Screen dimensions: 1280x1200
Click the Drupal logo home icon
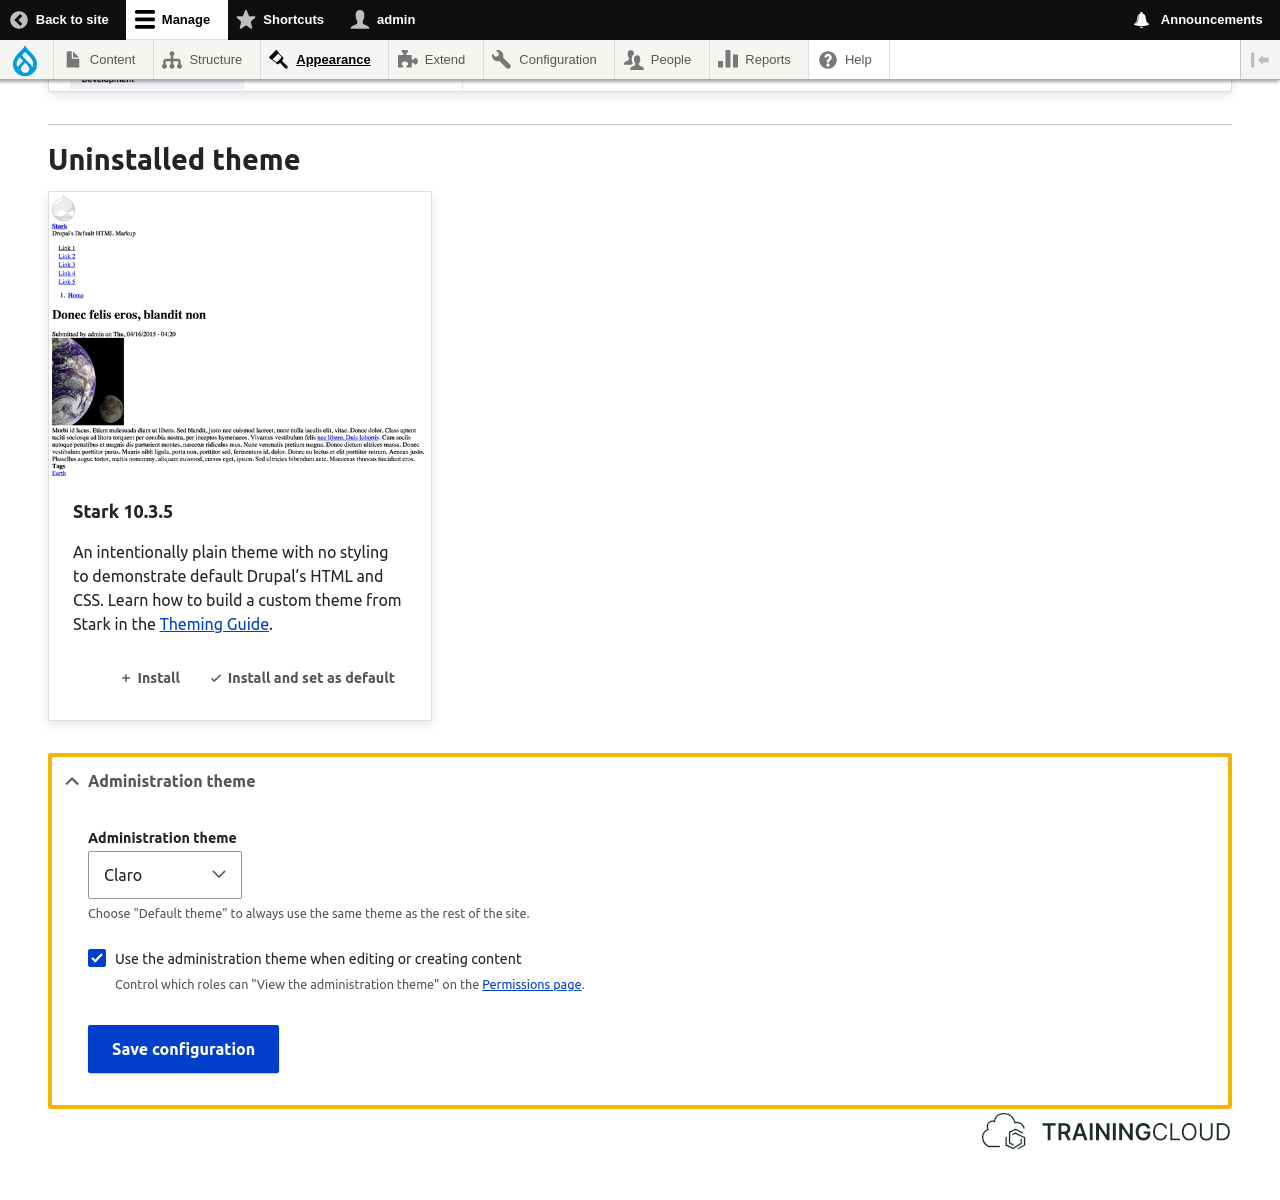coord(25,61)
